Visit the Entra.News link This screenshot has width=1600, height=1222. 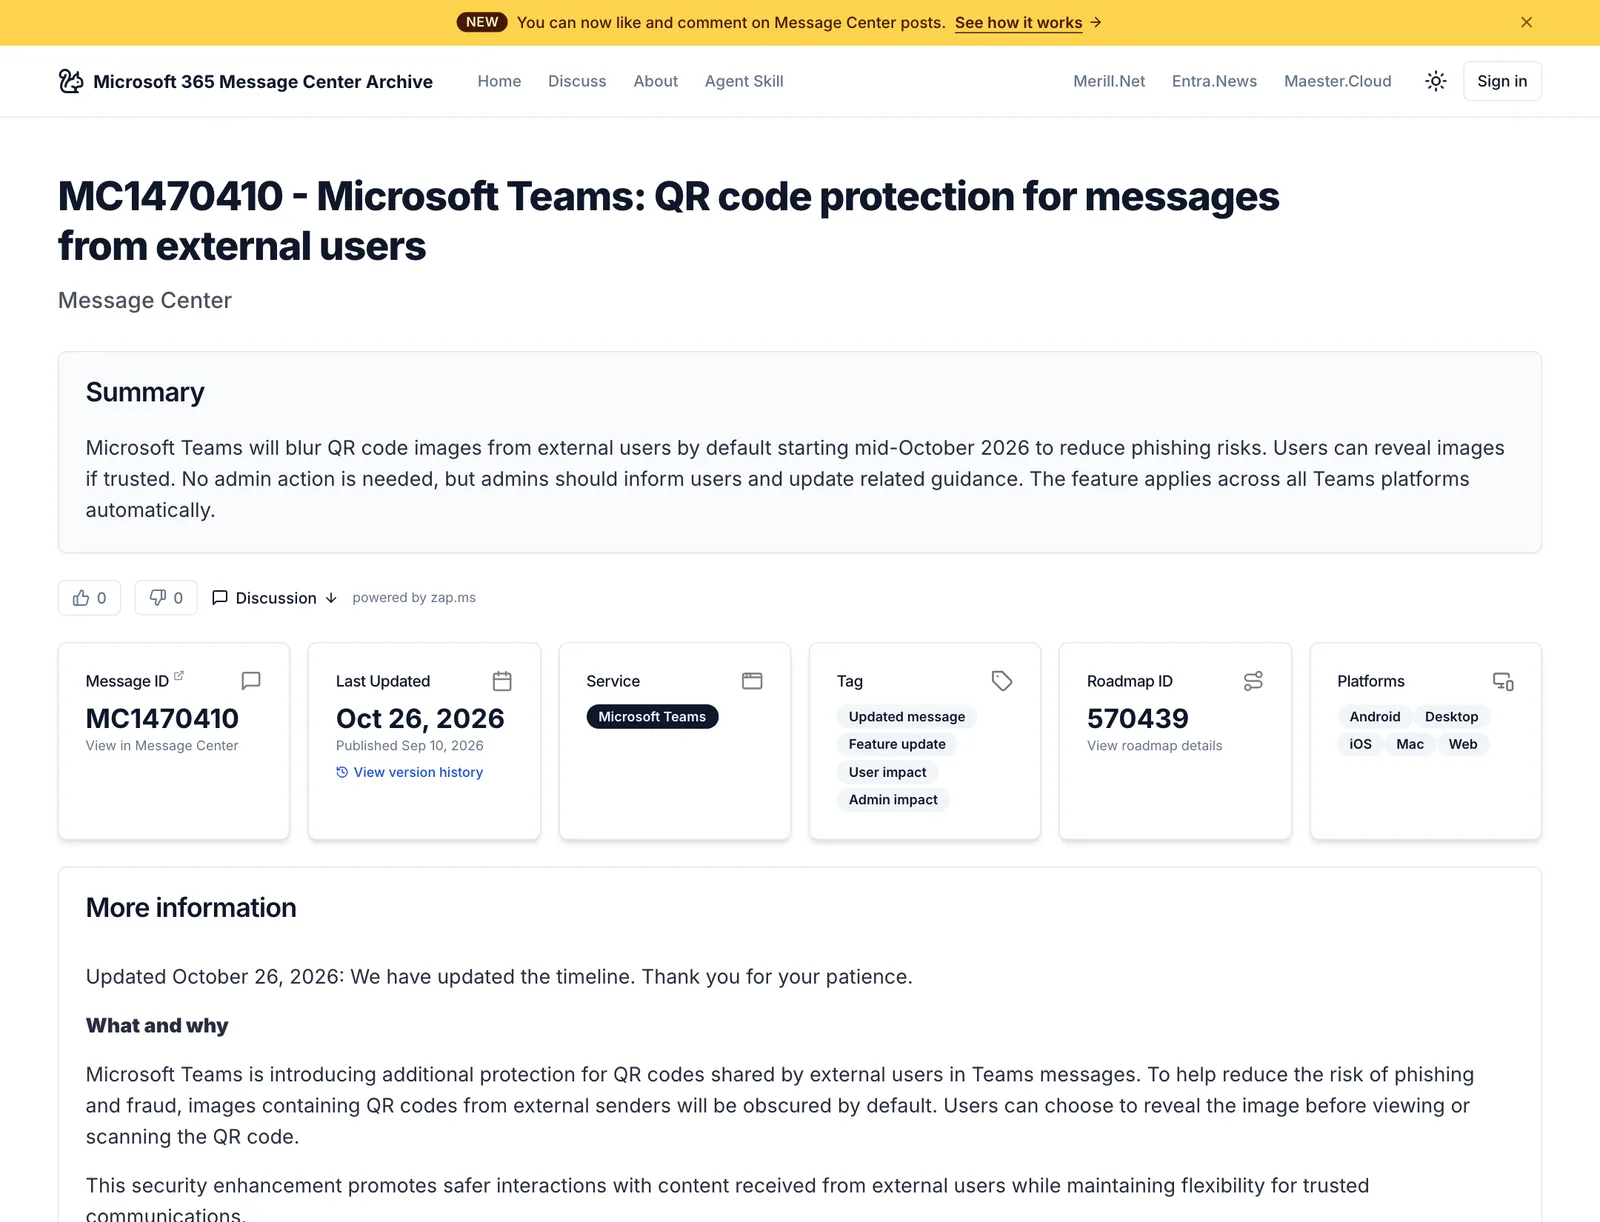coord(1214,81)
